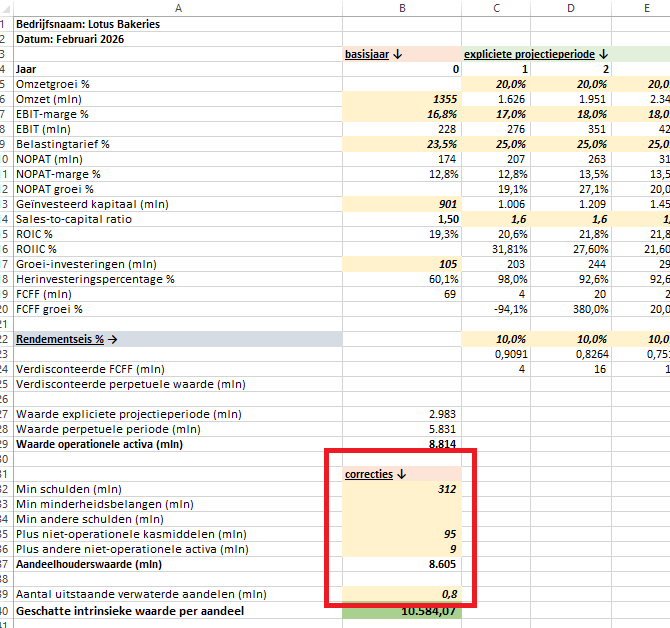Click EBIT-marge value 17,0%
This screenshot has height=628, width=670.
[x=496, y=114]
